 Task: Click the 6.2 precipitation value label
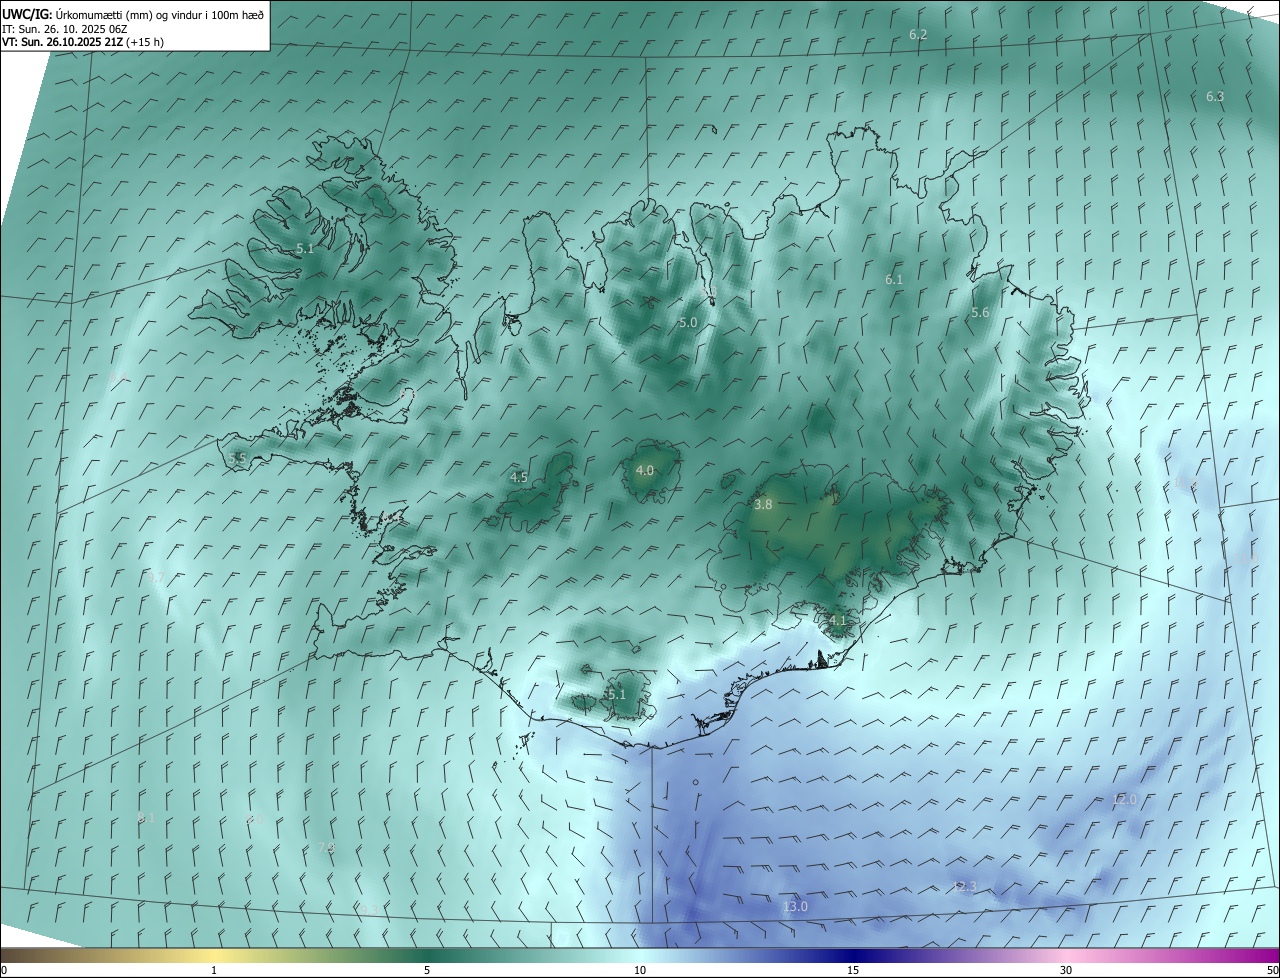tap(918, 35)
